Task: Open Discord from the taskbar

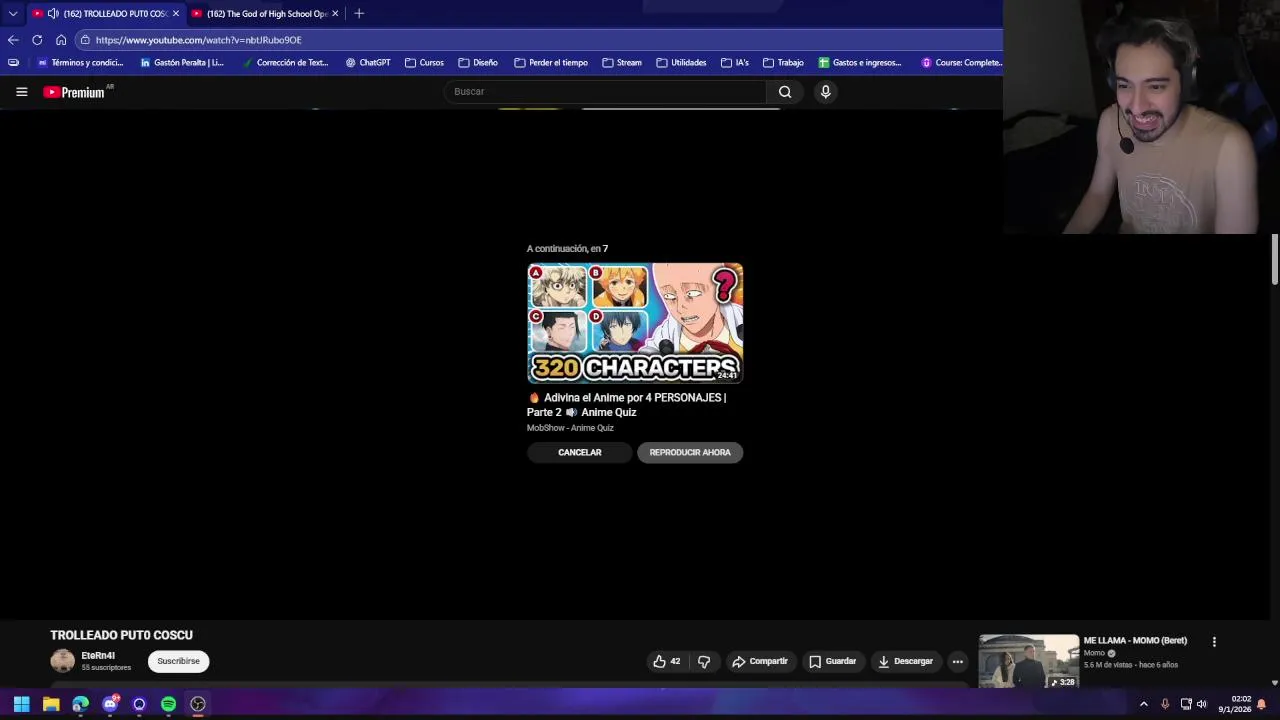Action: tap(110, 704)
